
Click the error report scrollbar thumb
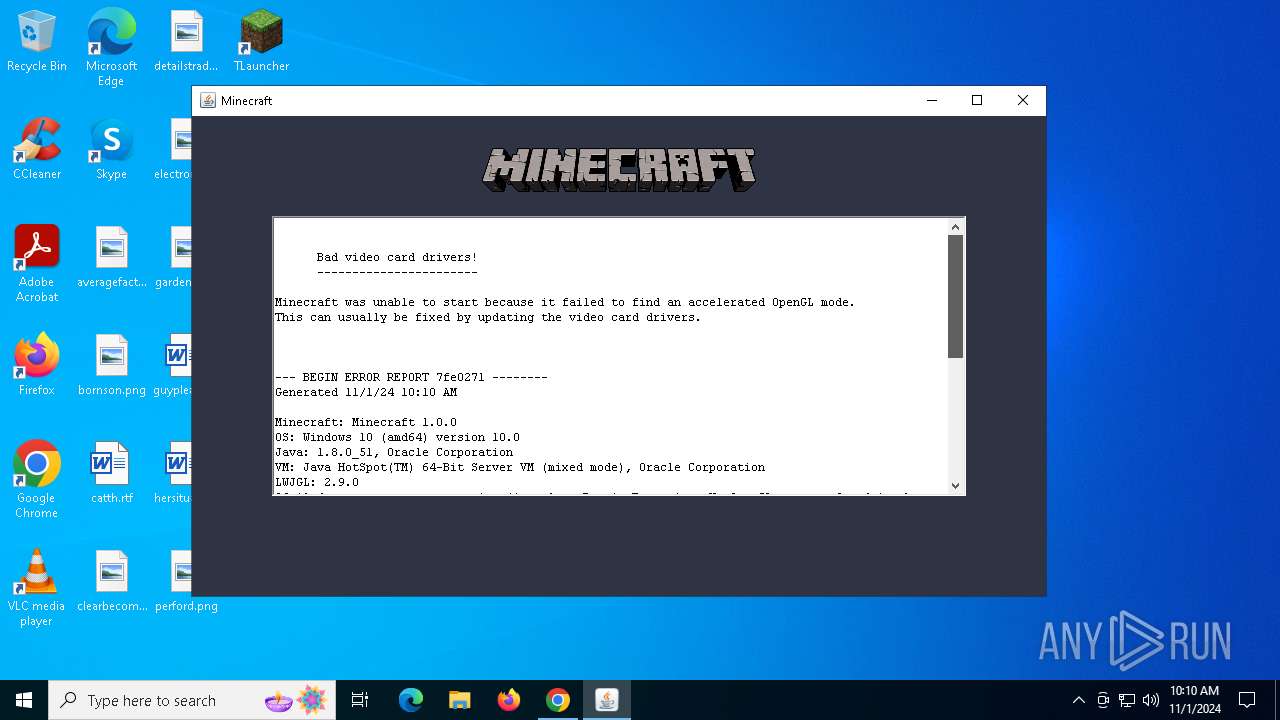[x=956, y=296]
